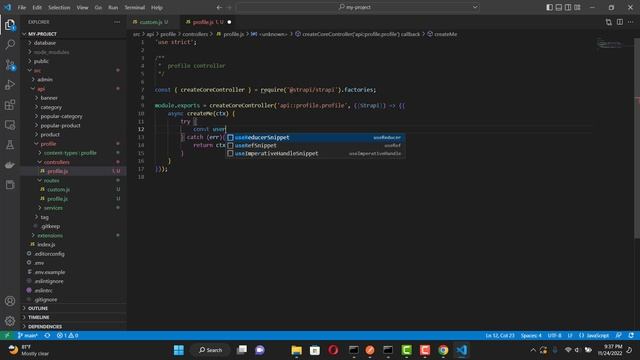Click the Opera icon in the taskbar
The image size is (640, 360).
[333, 350]
